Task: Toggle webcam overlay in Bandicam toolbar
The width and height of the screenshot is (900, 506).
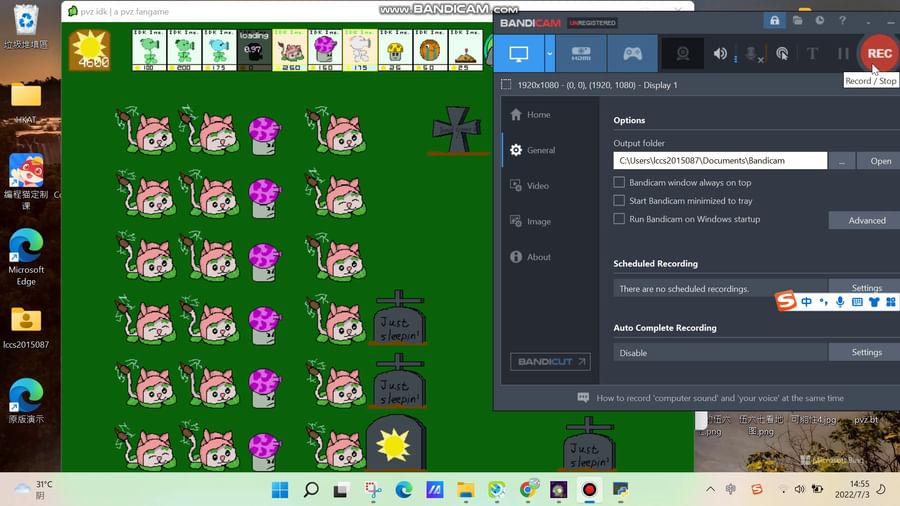Action: click(x=682, y=54)
